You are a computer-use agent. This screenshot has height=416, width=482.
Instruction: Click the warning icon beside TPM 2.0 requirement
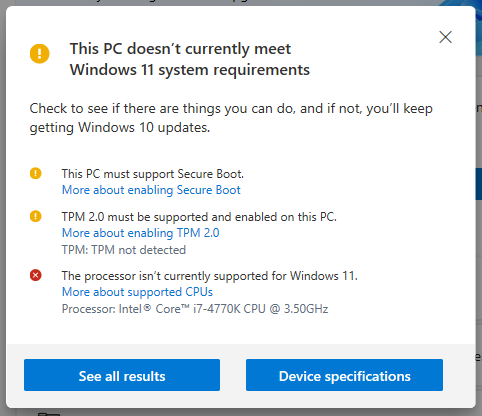pos(35,216)
